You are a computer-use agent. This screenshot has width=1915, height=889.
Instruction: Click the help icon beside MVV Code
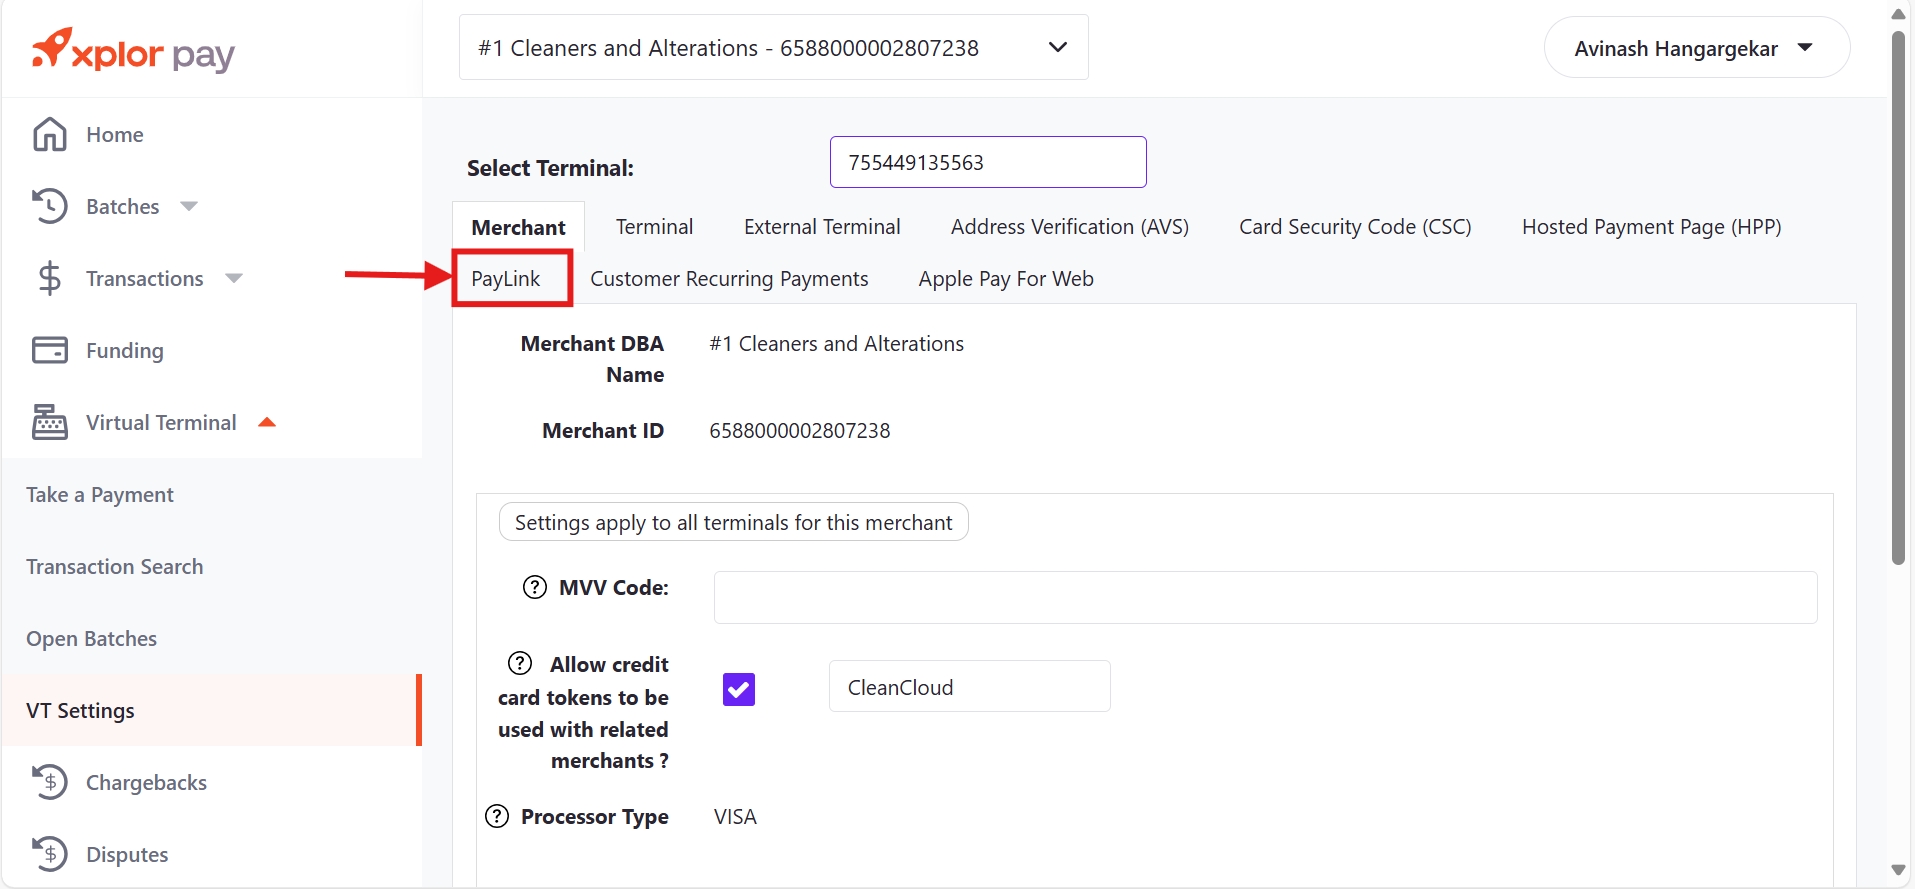click(535, 587)
